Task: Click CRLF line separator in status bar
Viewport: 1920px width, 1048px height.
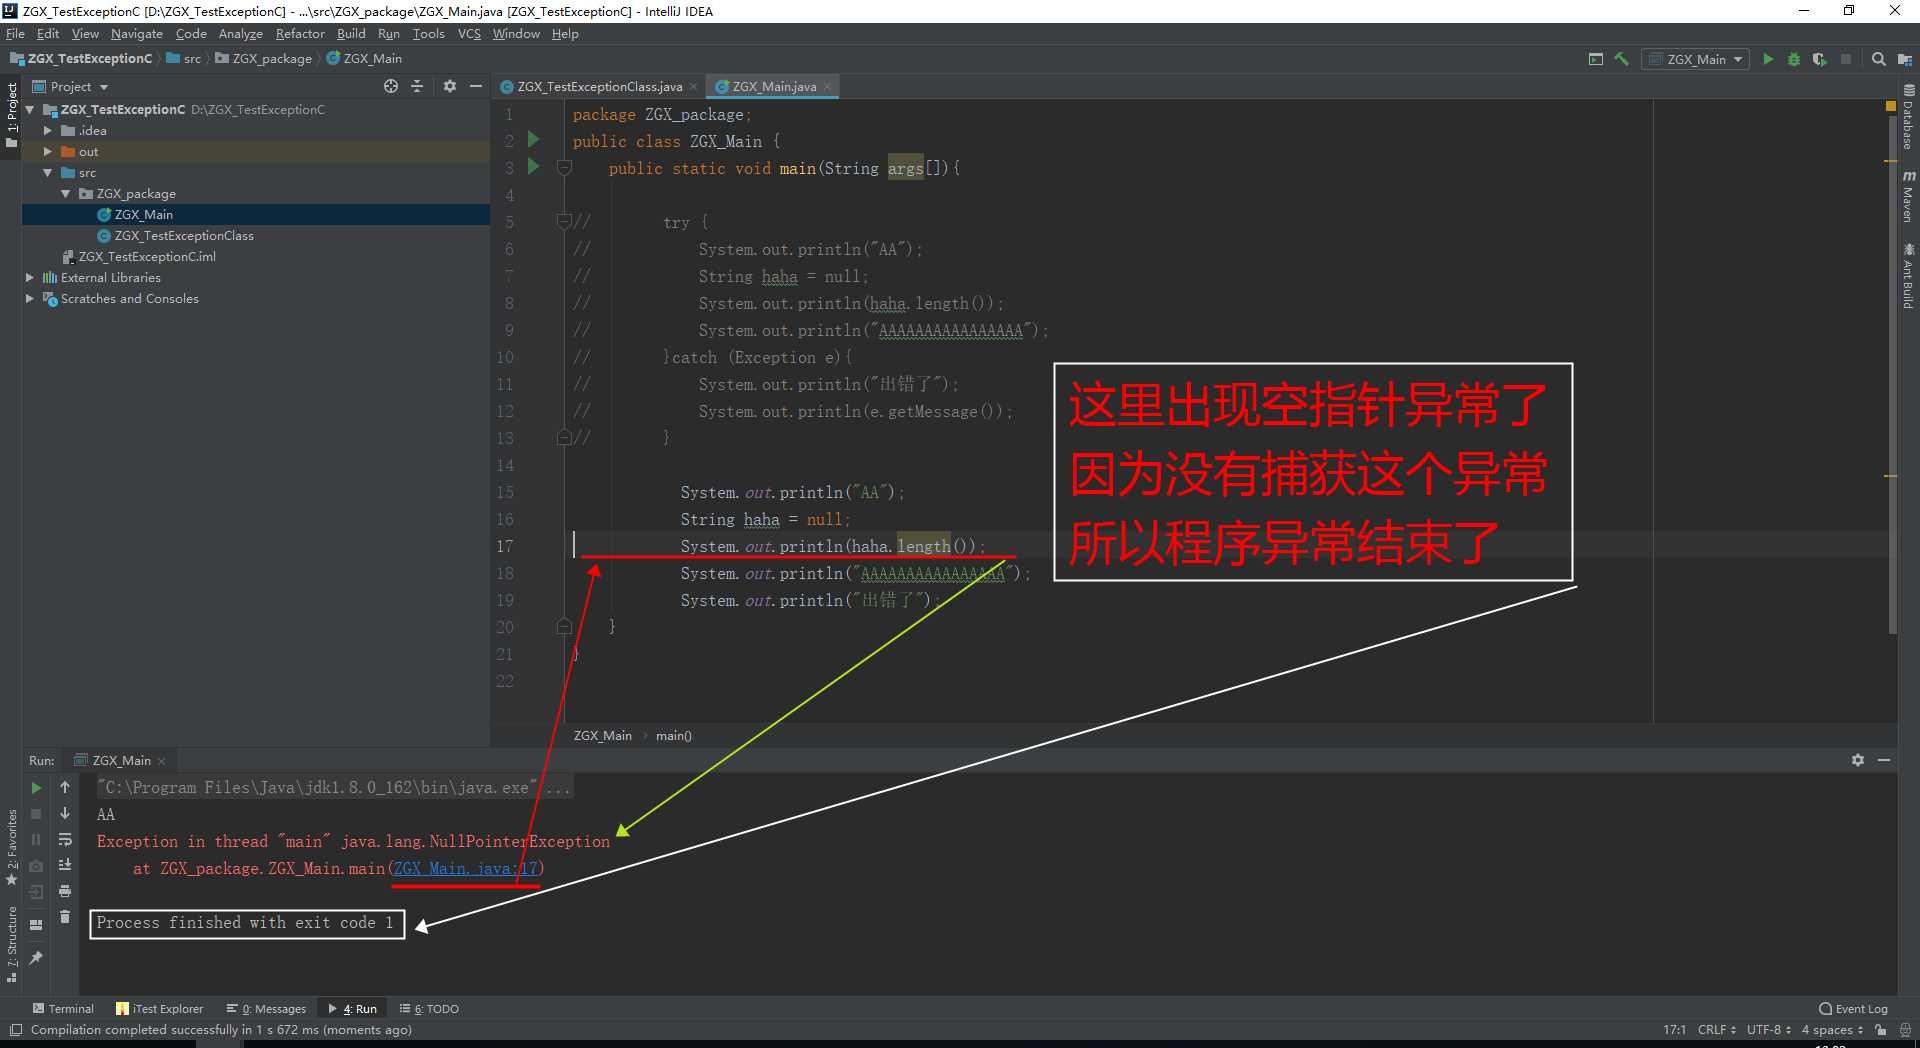Action: (1717, 1030)
